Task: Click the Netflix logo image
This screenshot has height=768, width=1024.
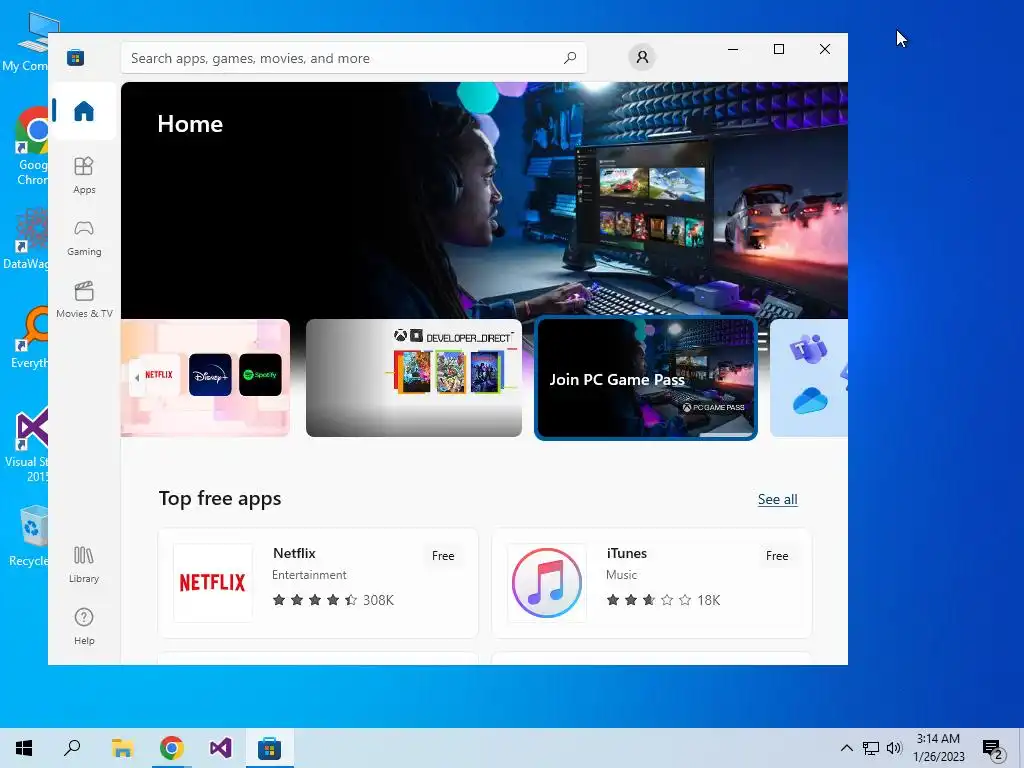Action: tap(213, 583)
